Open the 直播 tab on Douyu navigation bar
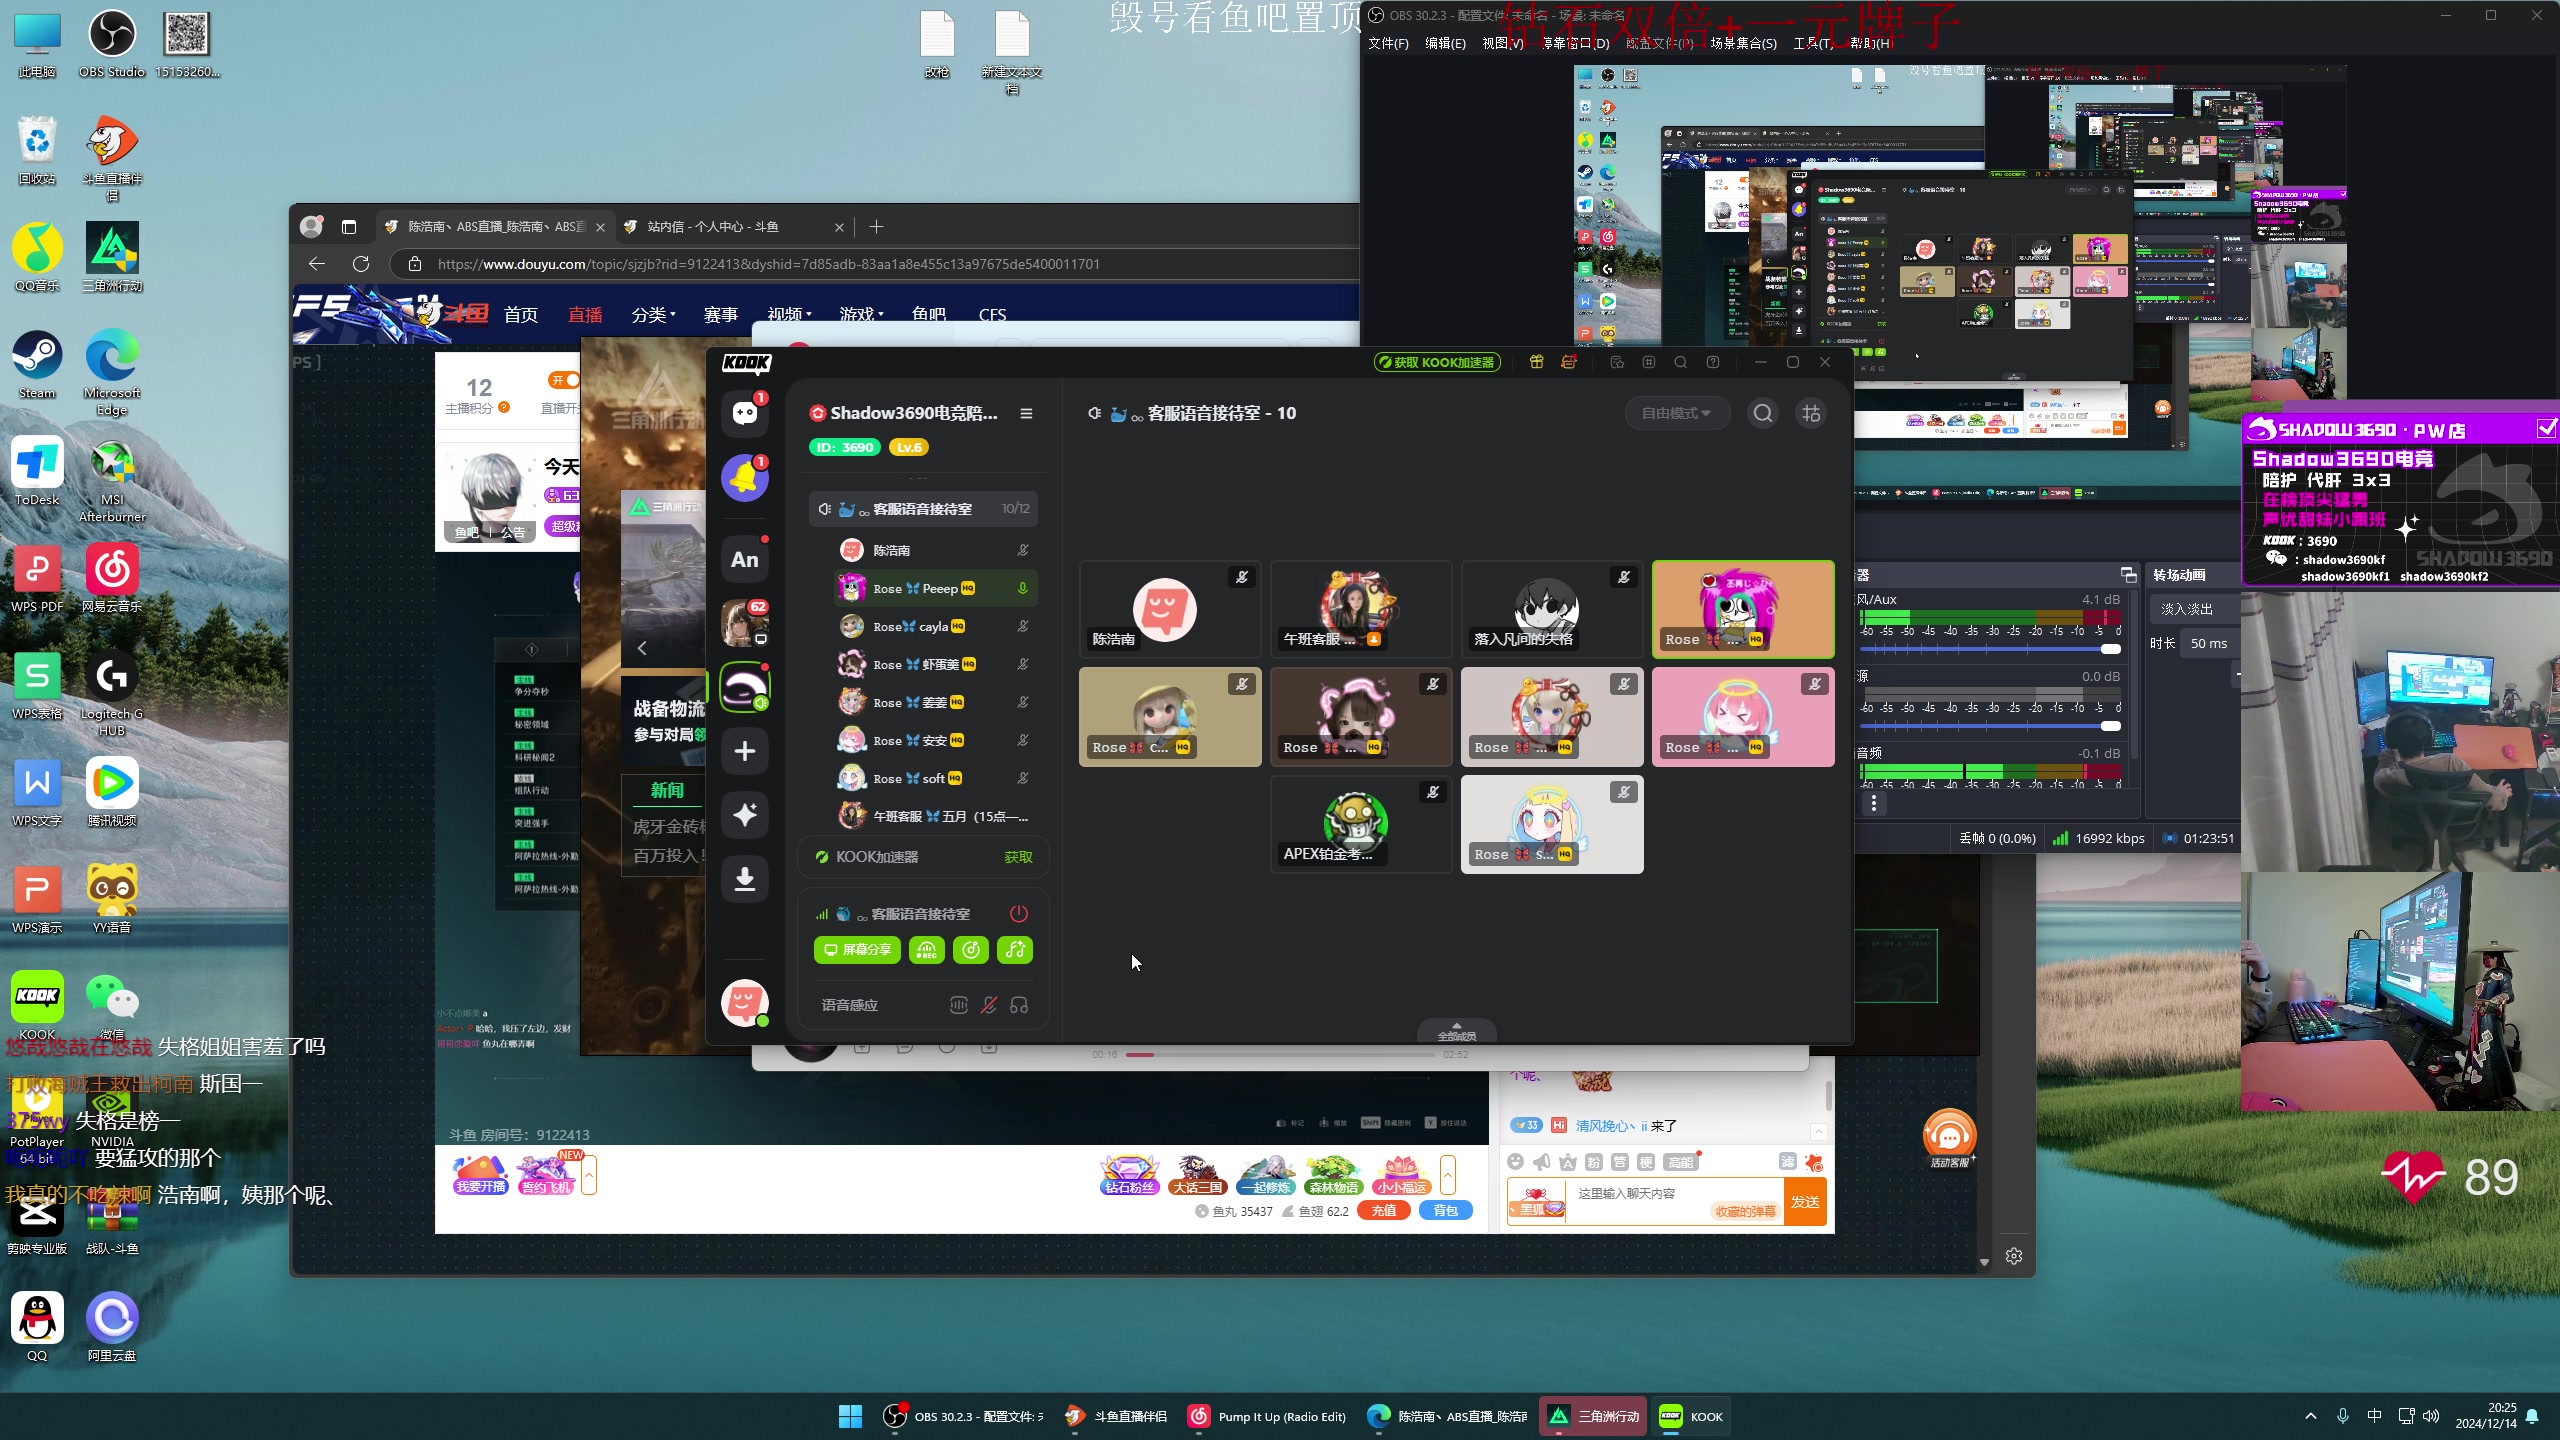This screenshot has height=1440, width=2560. tap(584, 313)
